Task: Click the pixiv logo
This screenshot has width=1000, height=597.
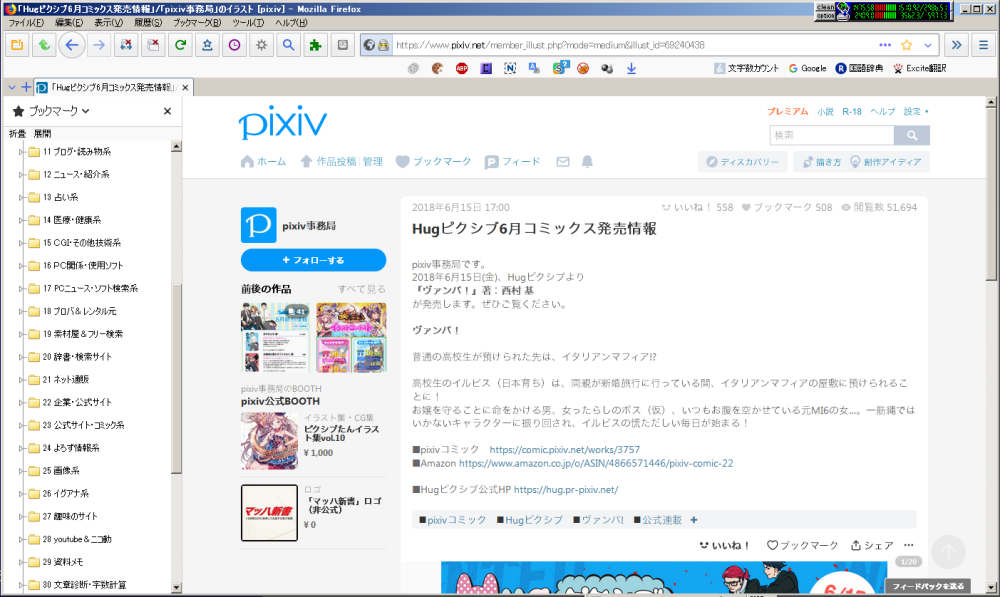Action: point(283,122)
